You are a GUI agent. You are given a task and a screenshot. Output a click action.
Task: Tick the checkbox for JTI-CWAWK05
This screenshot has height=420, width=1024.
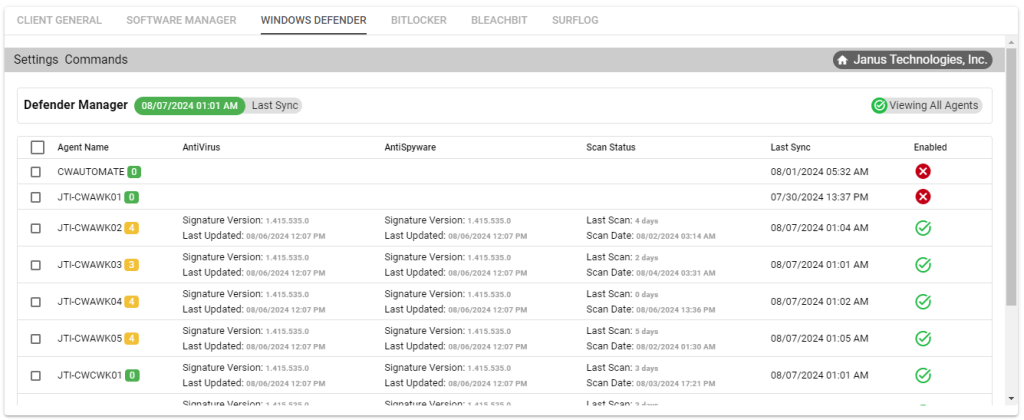click(x=36, y=338)
